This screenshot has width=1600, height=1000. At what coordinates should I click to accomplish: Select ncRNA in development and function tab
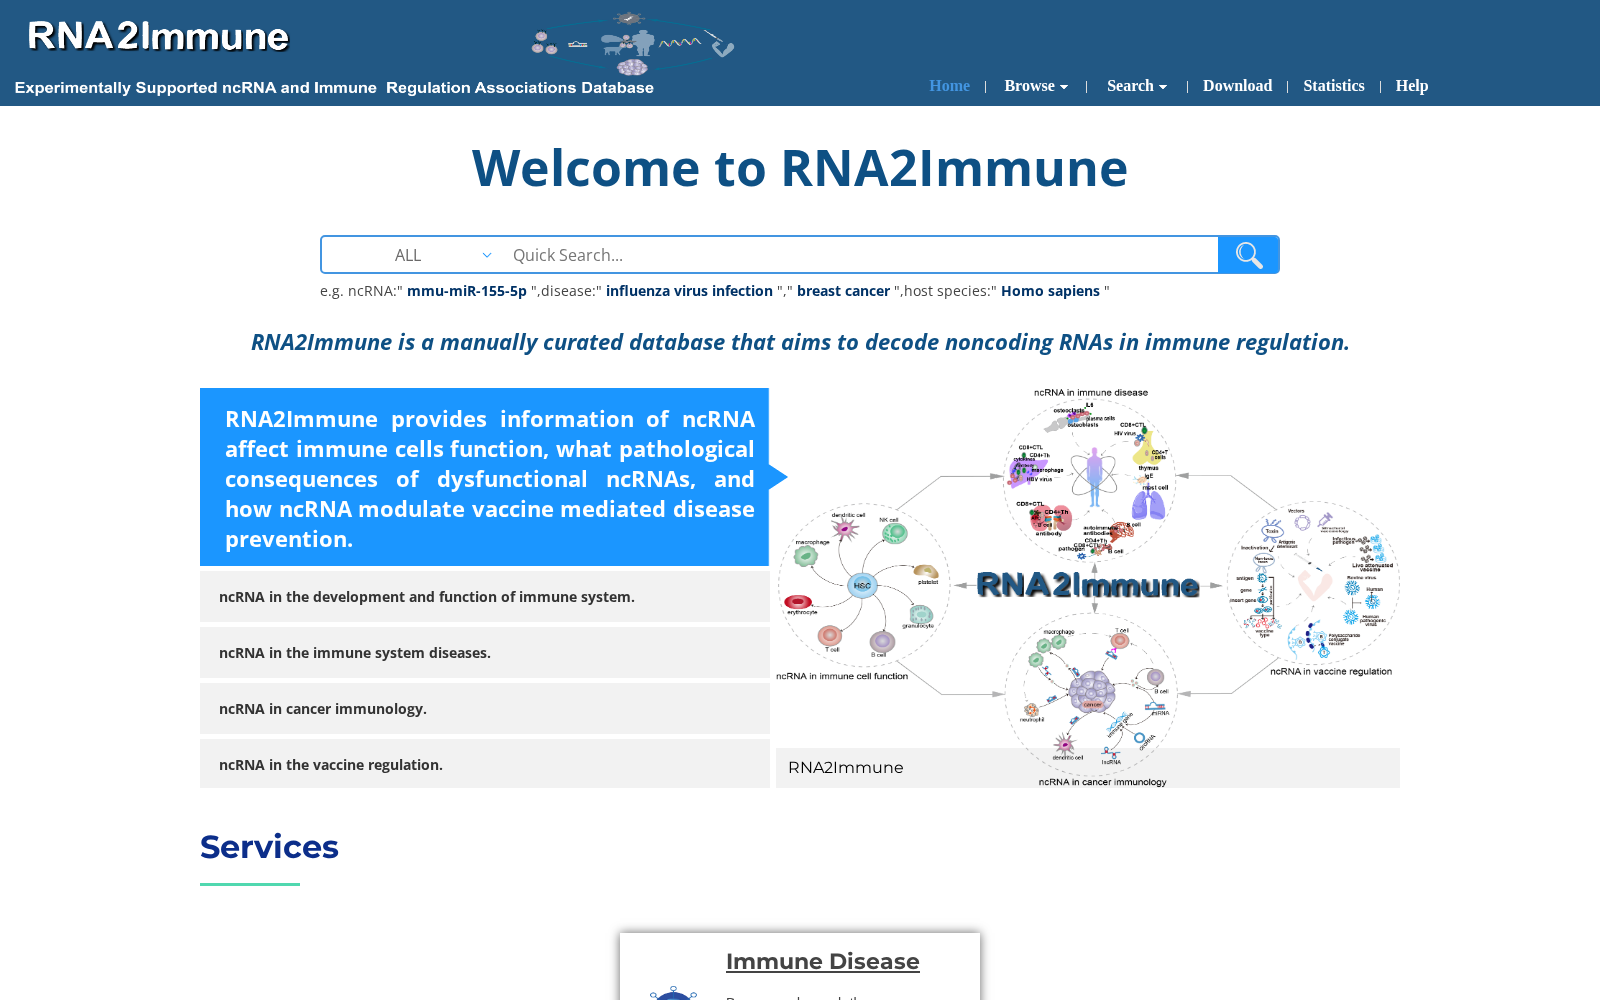point(484,597)
